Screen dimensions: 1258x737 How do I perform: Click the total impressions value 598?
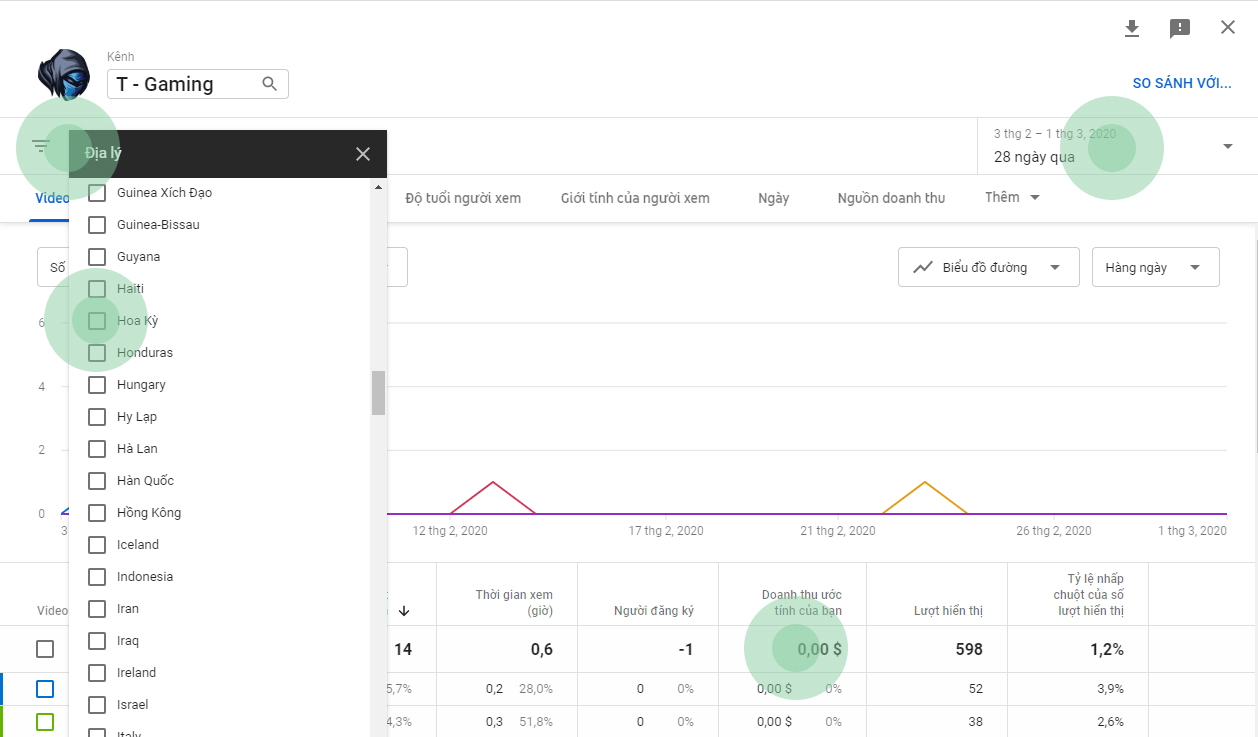click(969, 650)
